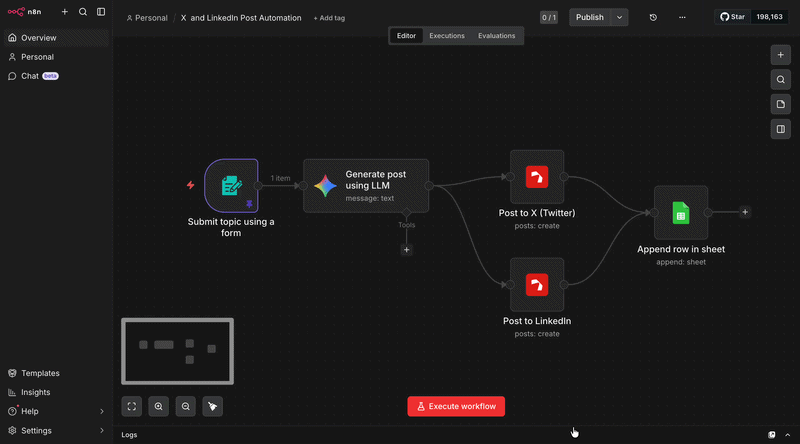This screenshot has height=444, width=800.
Task: Add a tool with plus under Tools
Action: (x=407, y=250)
